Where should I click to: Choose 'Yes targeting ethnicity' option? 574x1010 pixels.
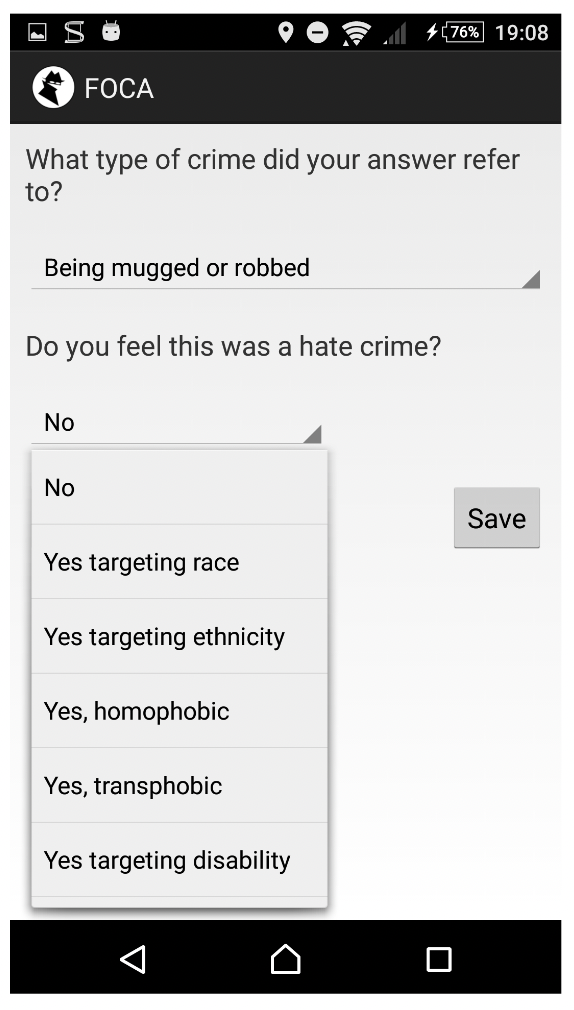(x=180, y=636)
